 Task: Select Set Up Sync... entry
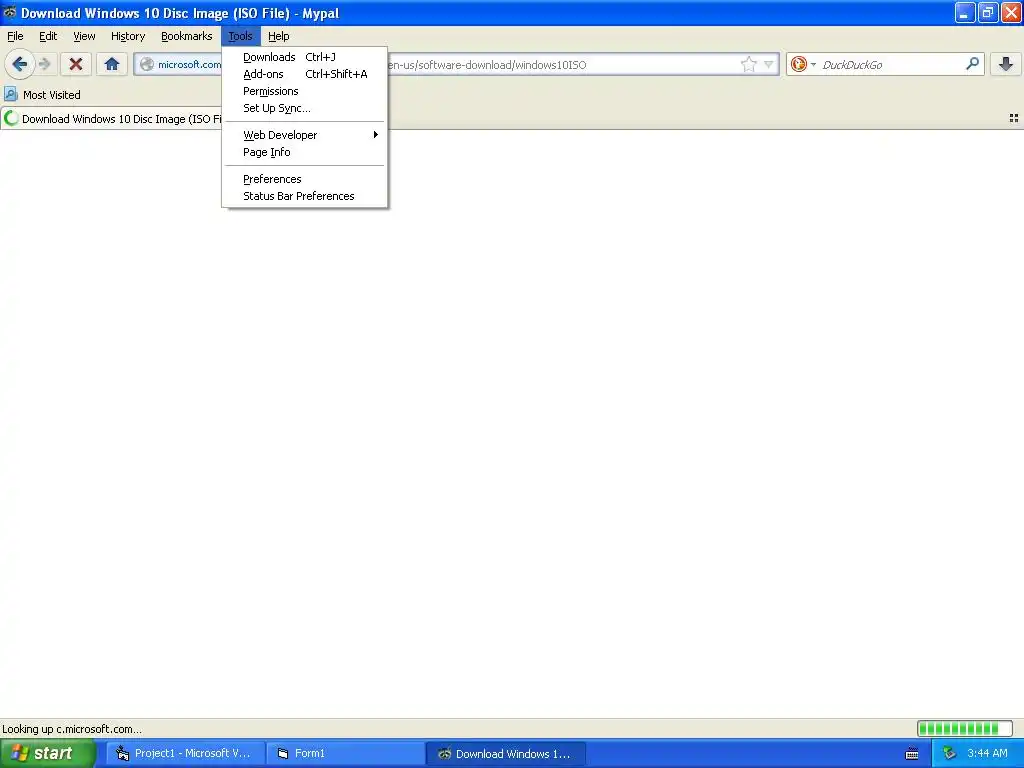coord(305,108)
